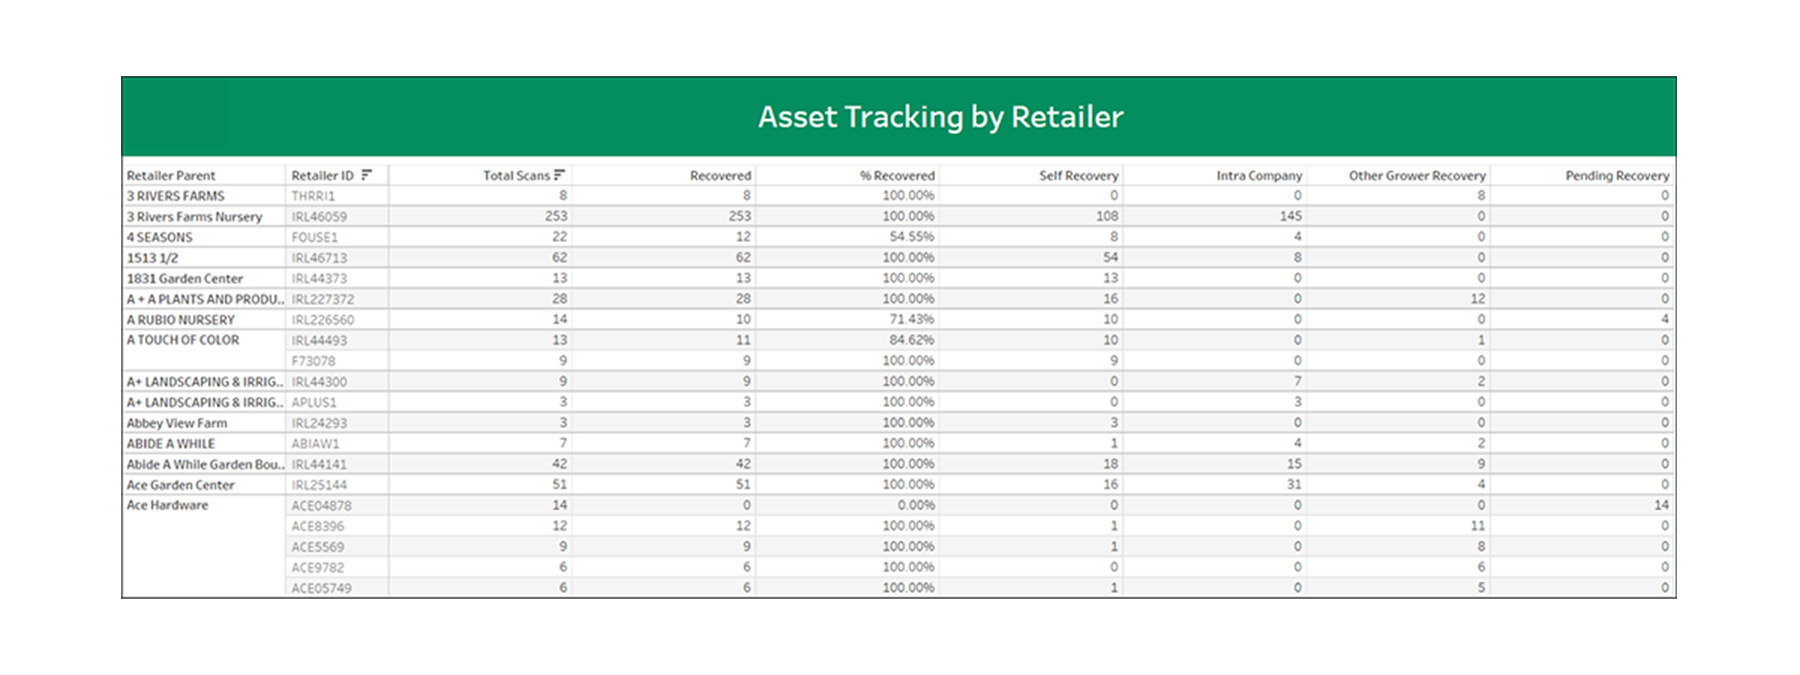Screen dimensions: 1800x675
Task: Select the % Recovered column header
Action: point(897,176)
